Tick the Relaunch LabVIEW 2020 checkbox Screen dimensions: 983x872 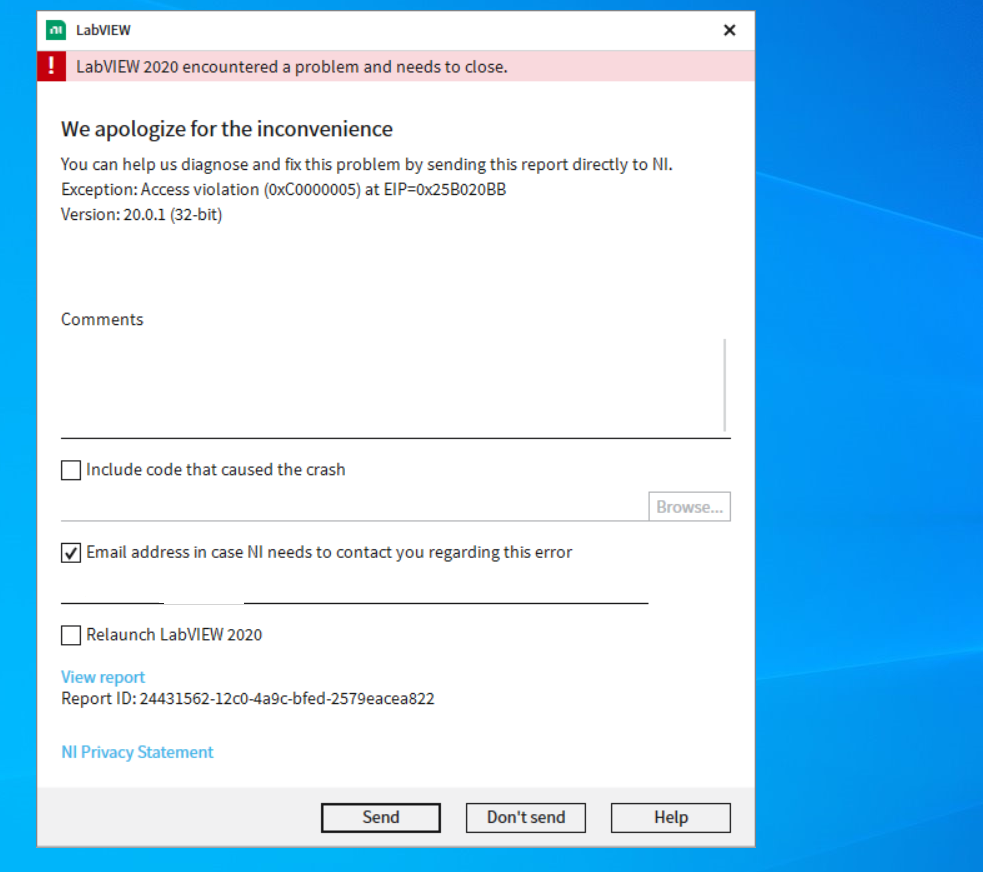[x=71, y=635]
